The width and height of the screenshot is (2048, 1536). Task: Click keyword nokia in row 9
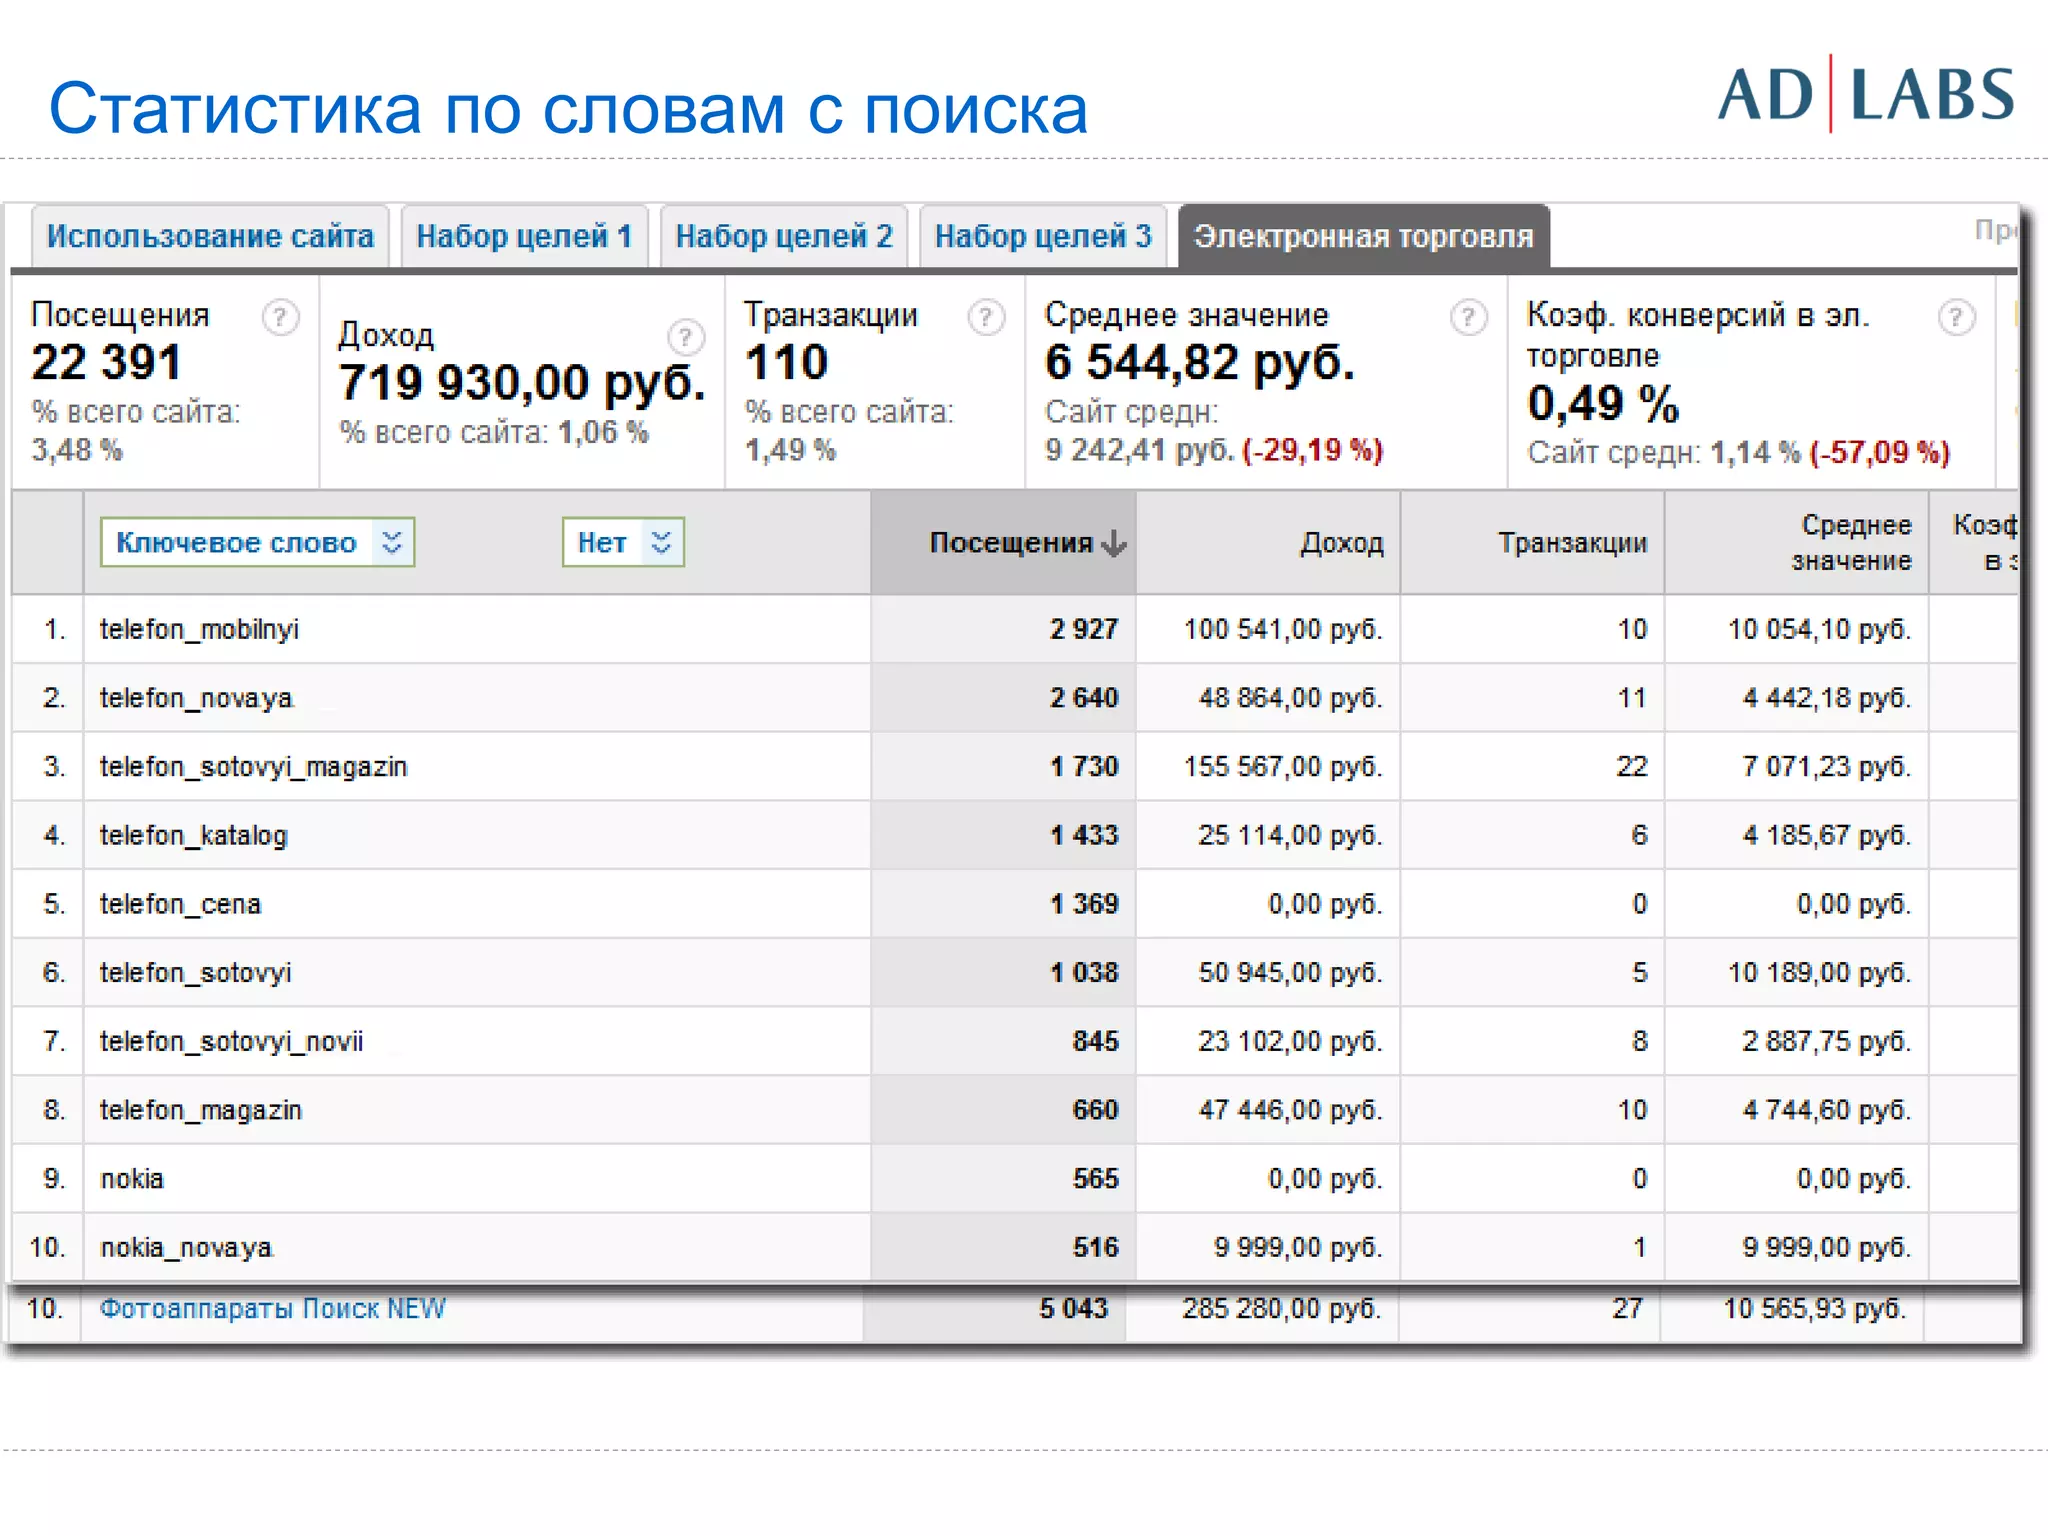131,1179
